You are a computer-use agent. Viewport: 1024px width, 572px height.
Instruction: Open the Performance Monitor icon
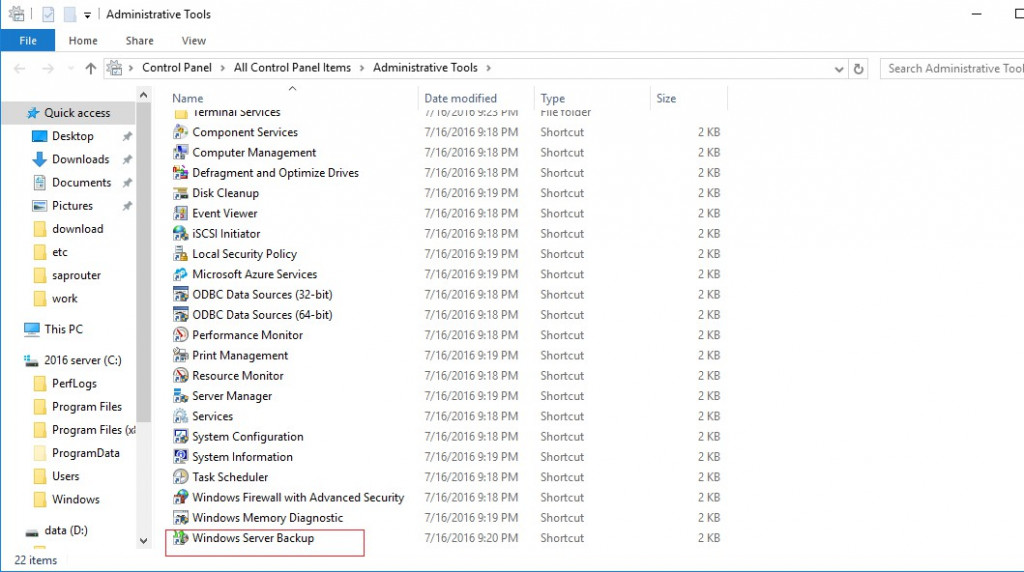click(180, 334)
